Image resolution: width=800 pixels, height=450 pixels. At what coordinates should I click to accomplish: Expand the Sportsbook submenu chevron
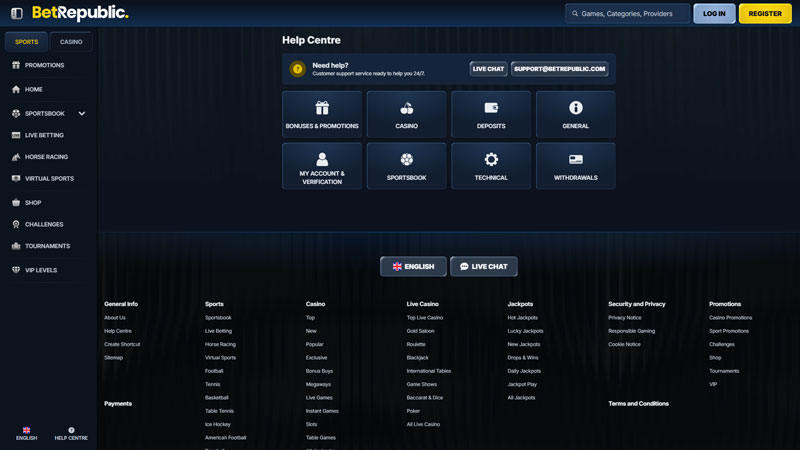82,113
